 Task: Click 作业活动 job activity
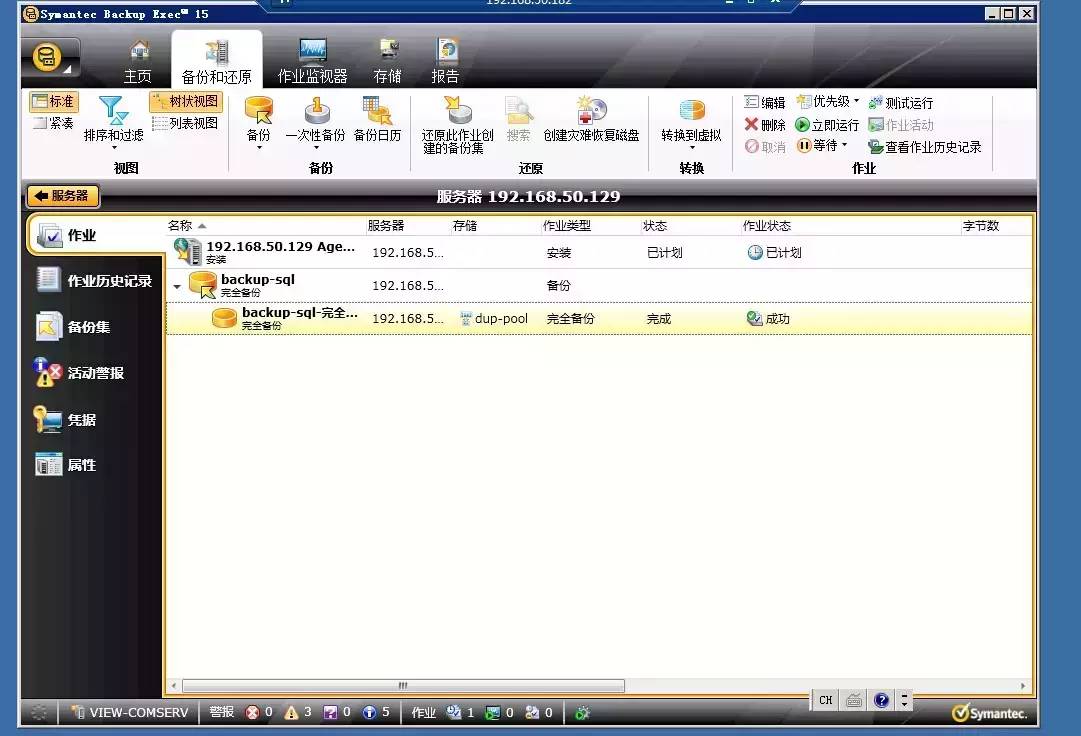(x=901, y=125)
